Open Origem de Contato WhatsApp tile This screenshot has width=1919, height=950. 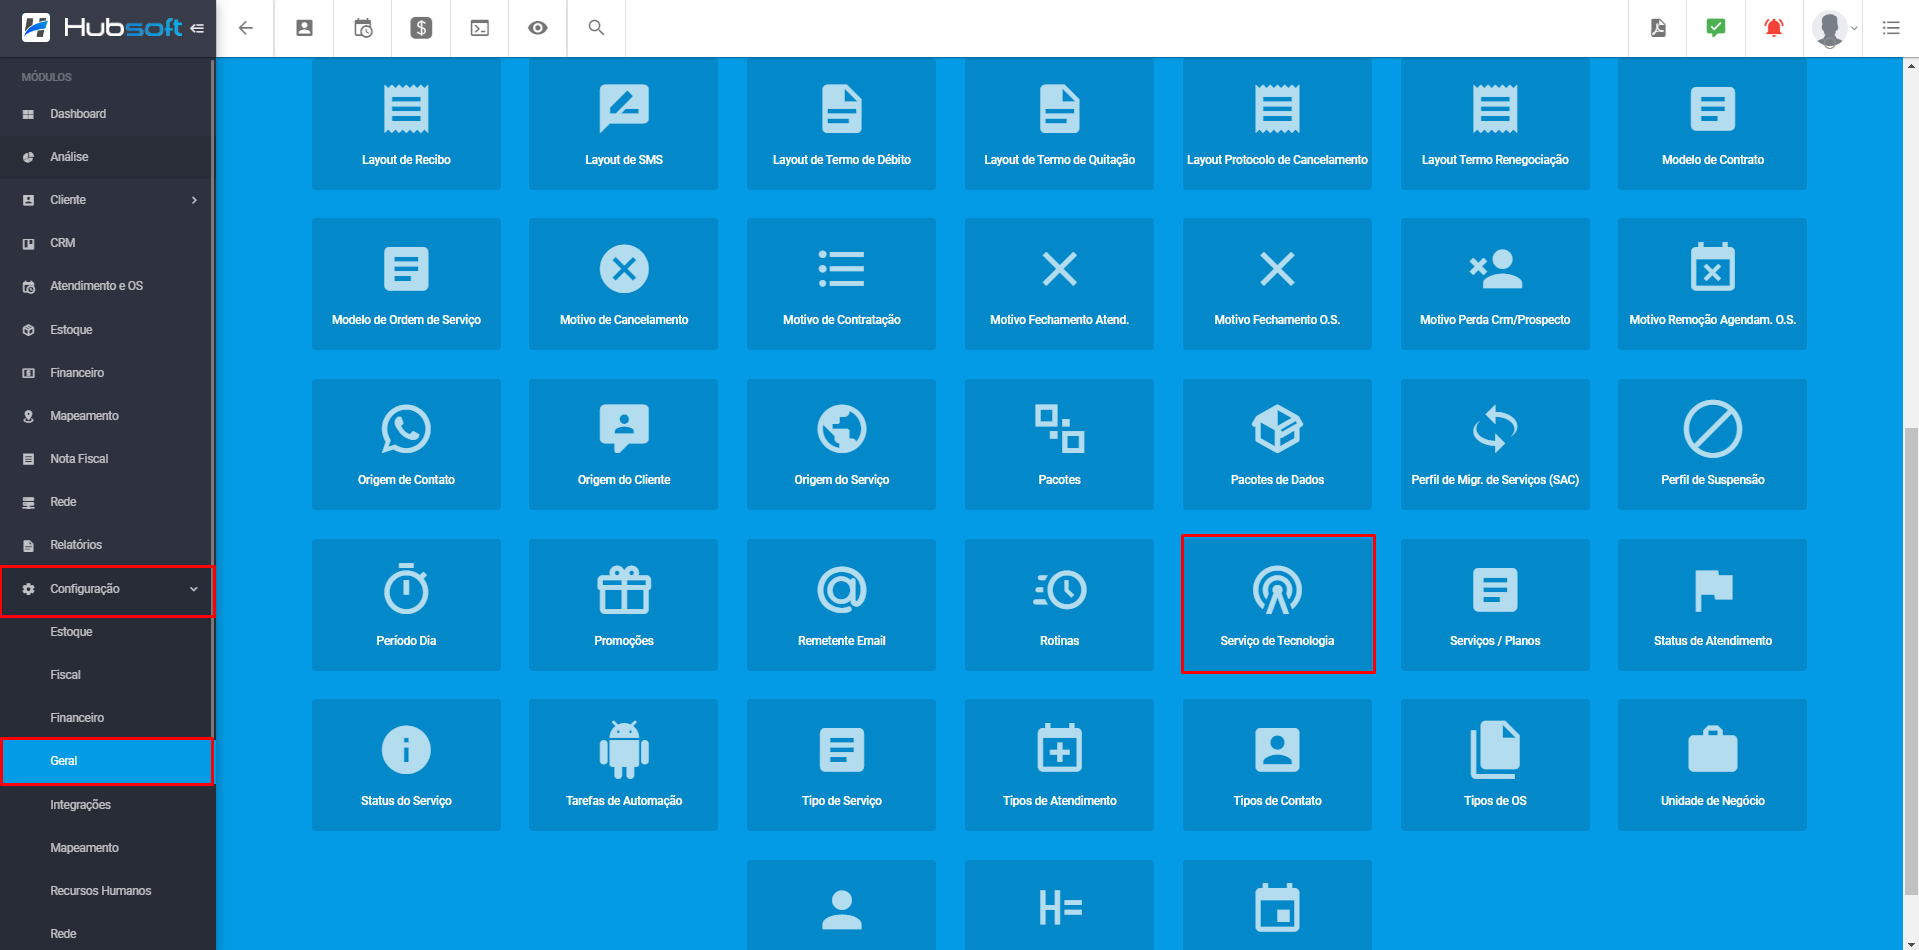[406, 444]
